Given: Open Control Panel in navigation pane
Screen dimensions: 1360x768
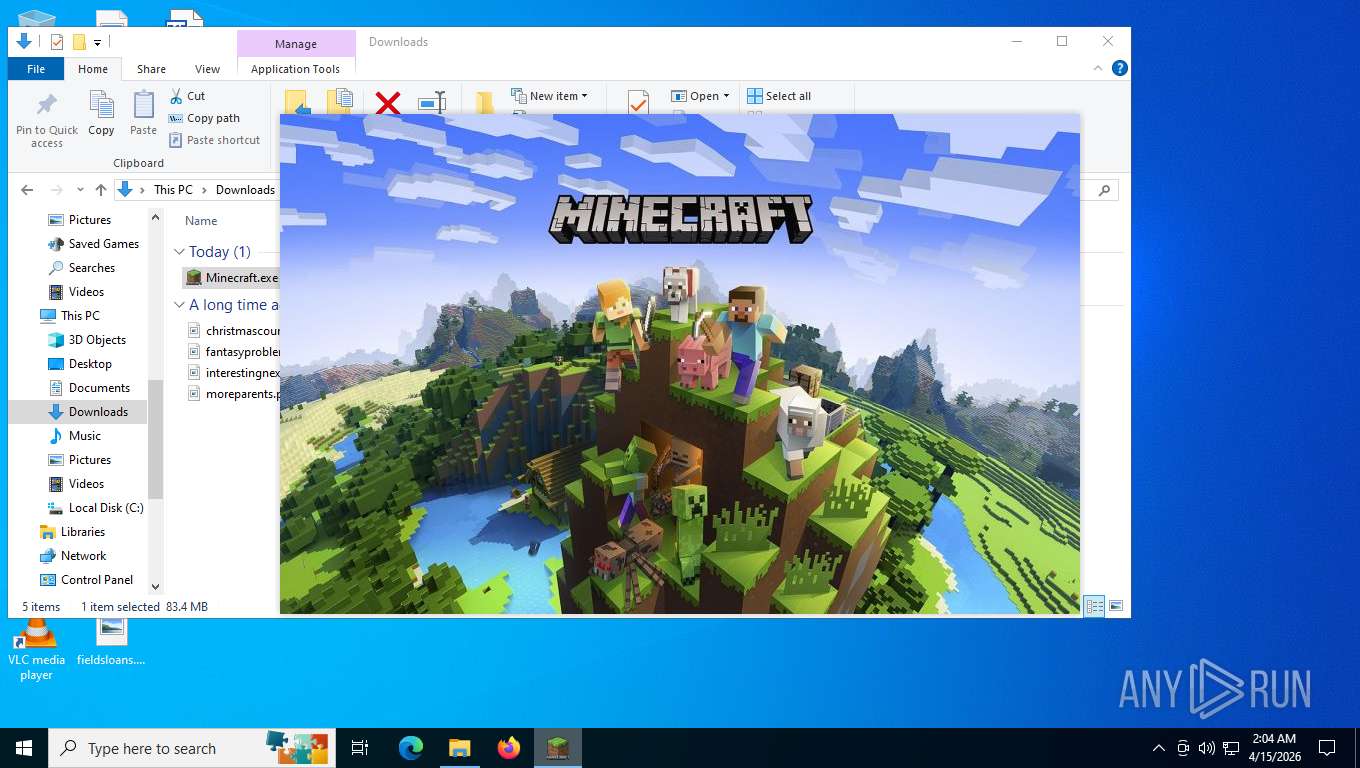Looking at the screenshot, I should pos(86,580).
